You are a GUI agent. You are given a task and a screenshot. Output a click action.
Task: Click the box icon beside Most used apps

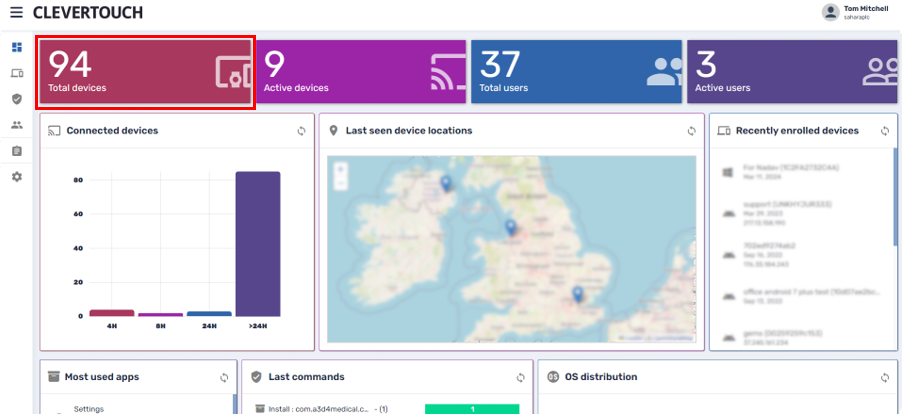click(53, 377)
